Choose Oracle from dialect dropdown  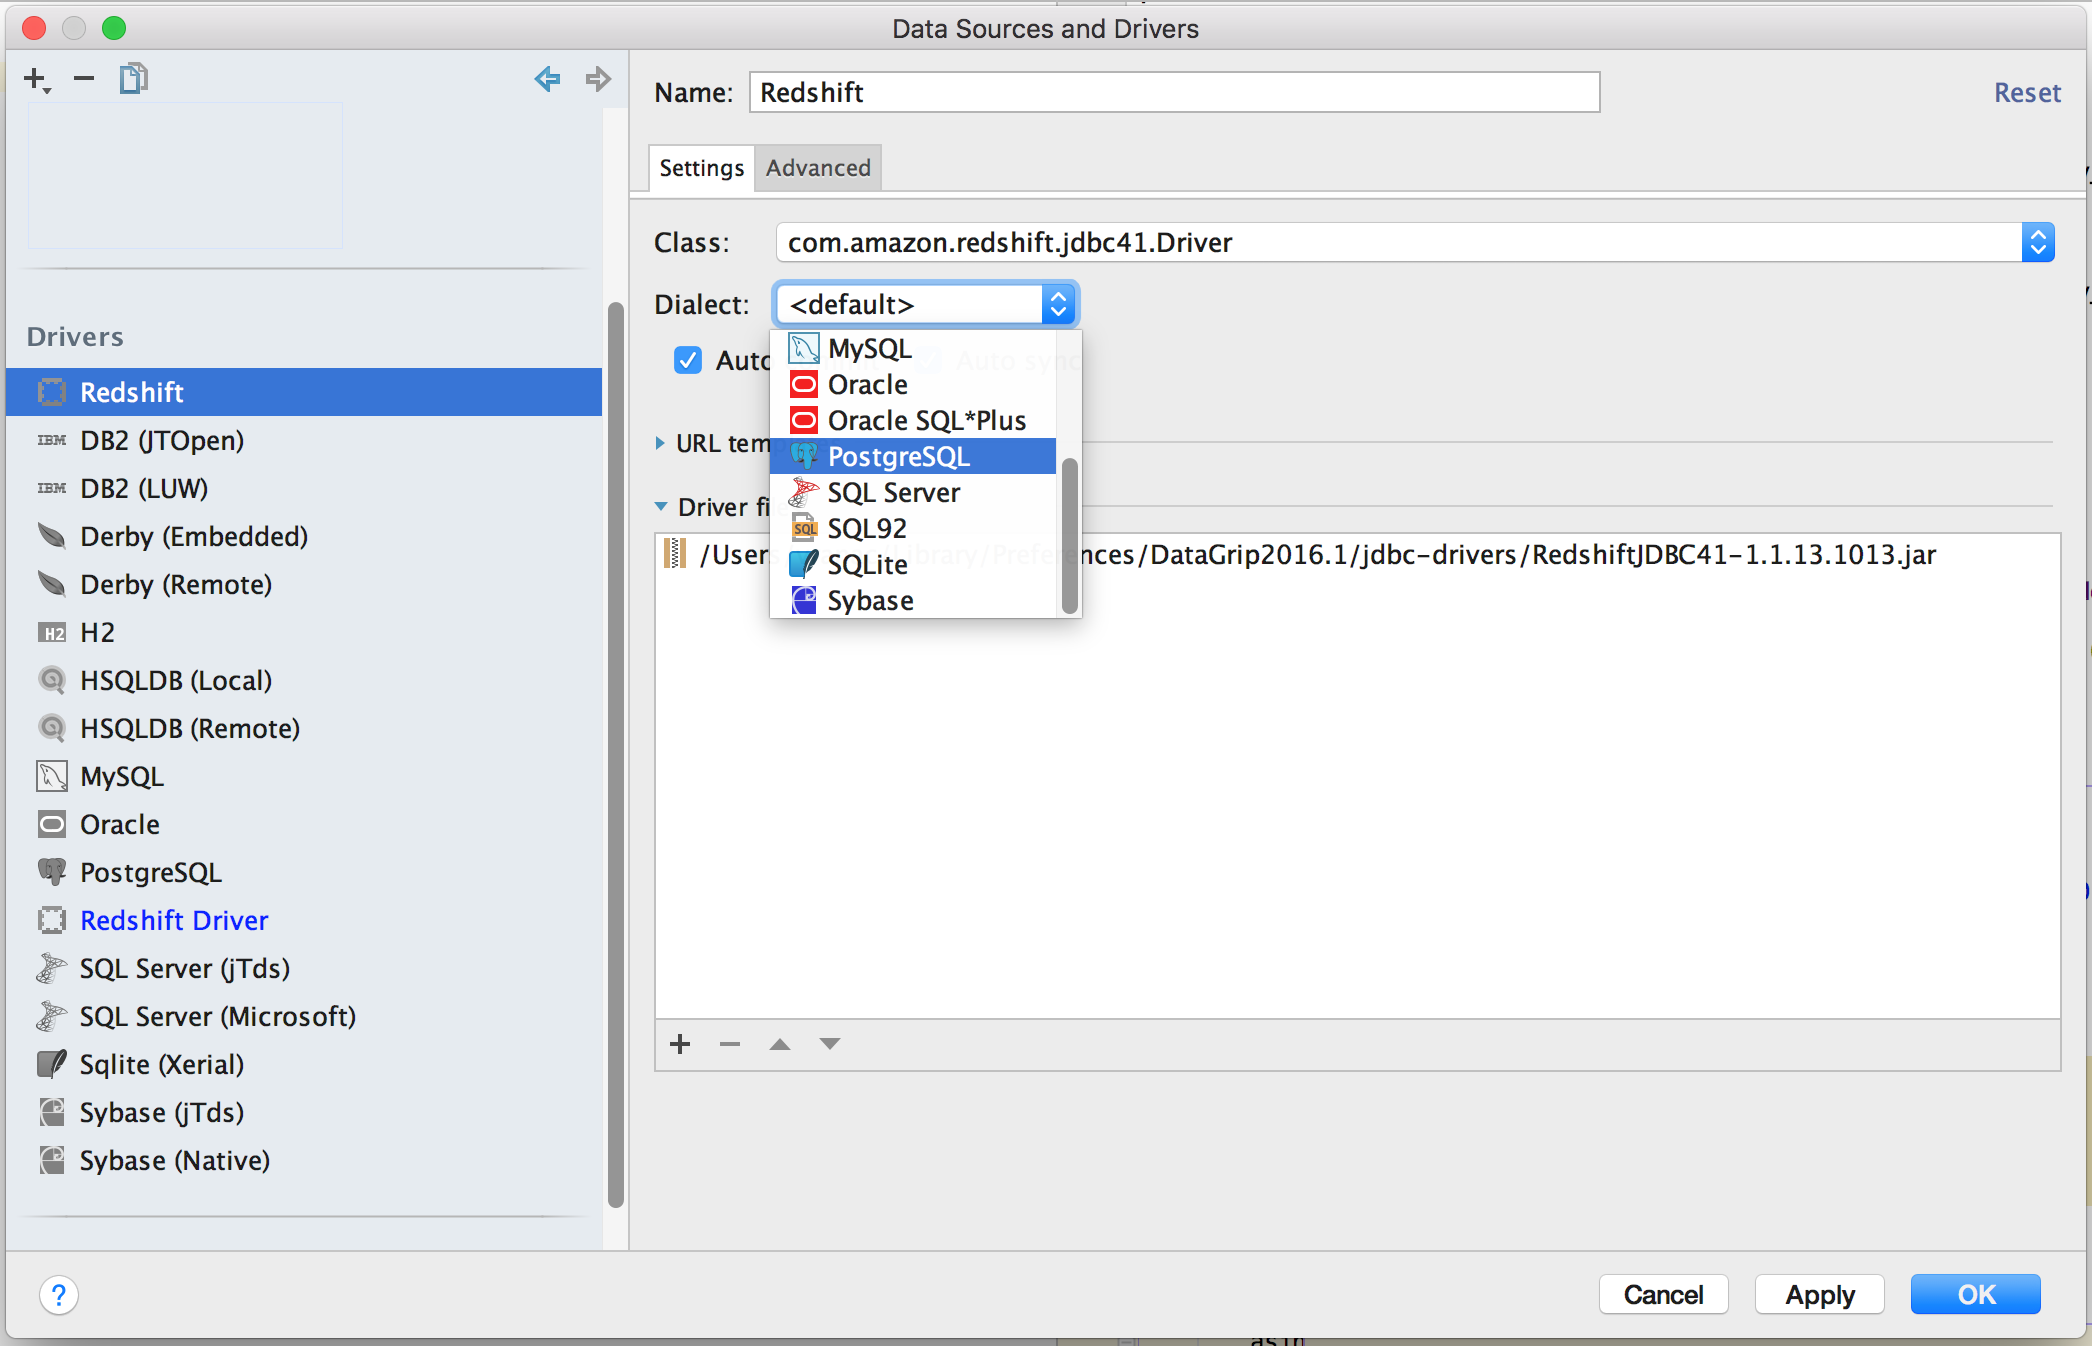(x=913, y=384)
